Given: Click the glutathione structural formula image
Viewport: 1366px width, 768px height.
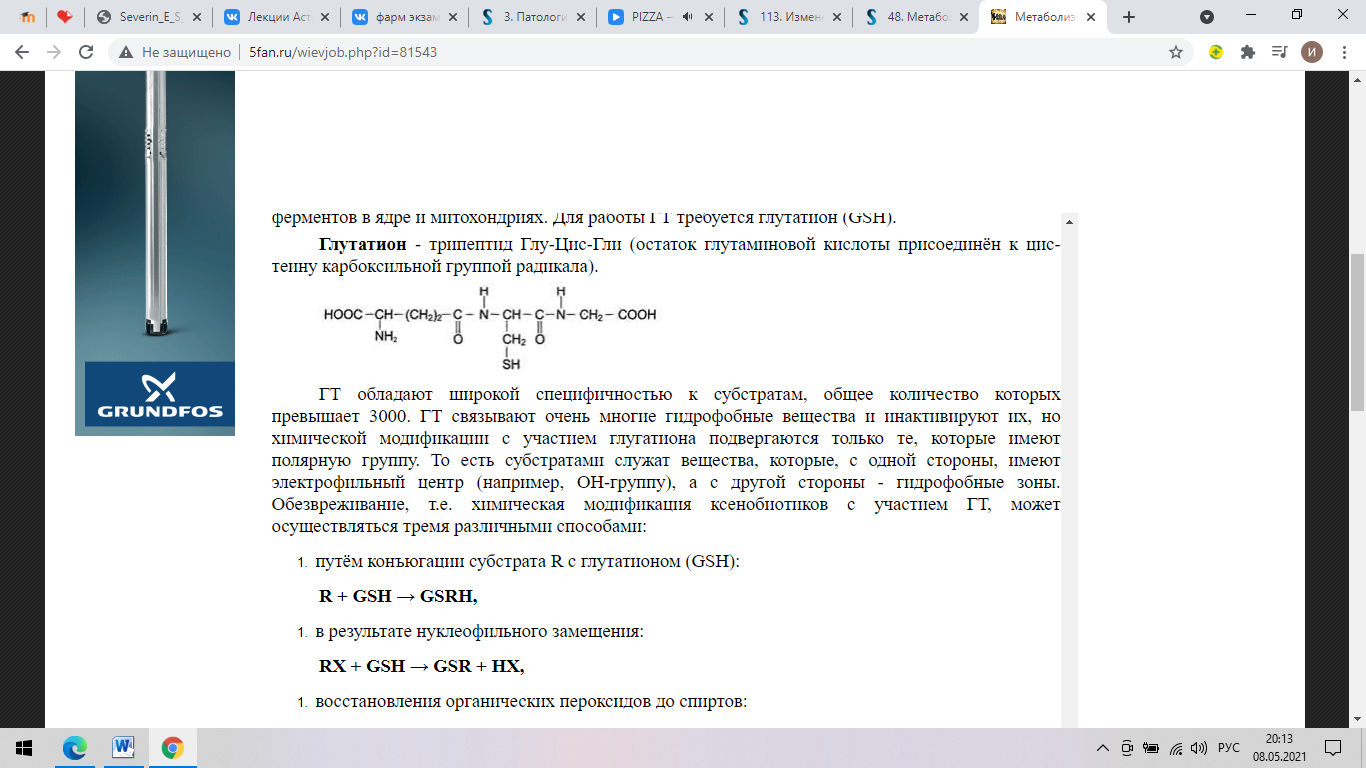Looking at the screenshot, I should click(490, 328).
